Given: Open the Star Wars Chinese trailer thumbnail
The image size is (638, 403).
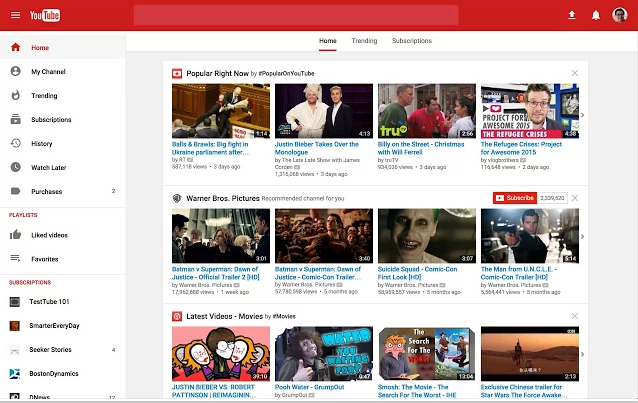Looking at the screenshot, I should 530,354.
